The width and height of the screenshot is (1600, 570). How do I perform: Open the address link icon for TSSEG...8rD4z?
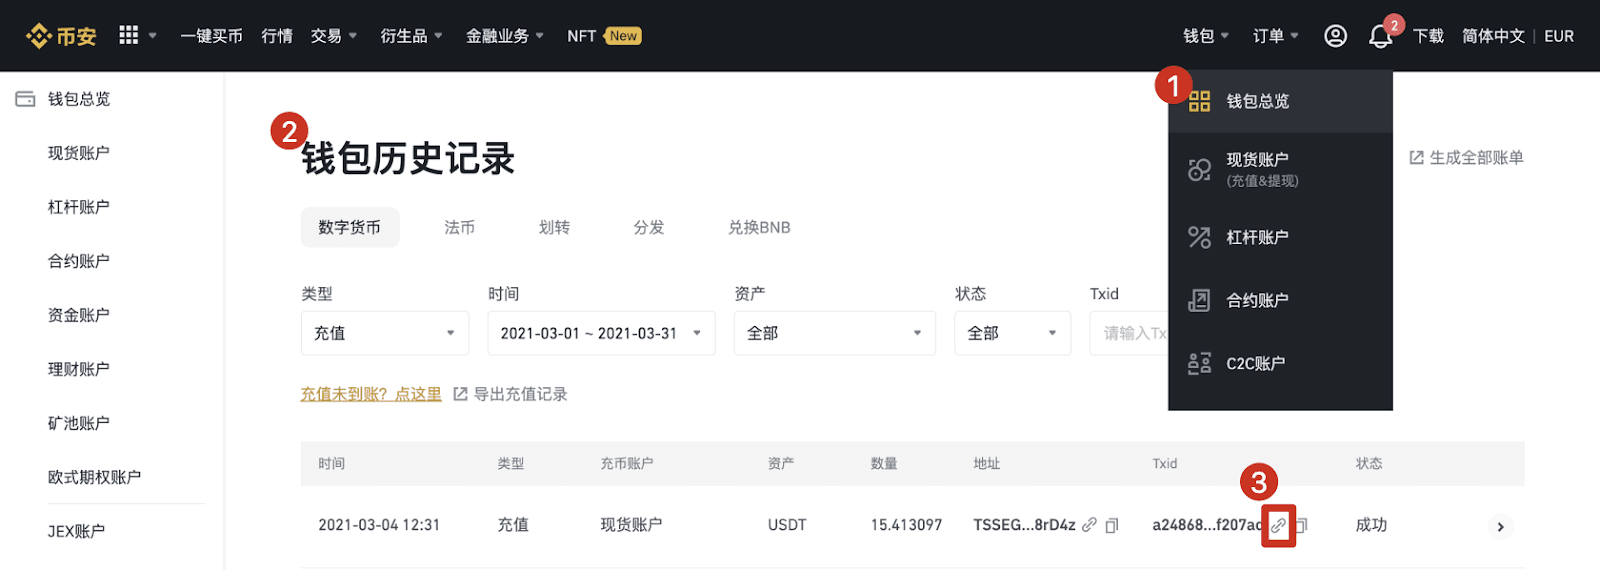click(1089, 525)
